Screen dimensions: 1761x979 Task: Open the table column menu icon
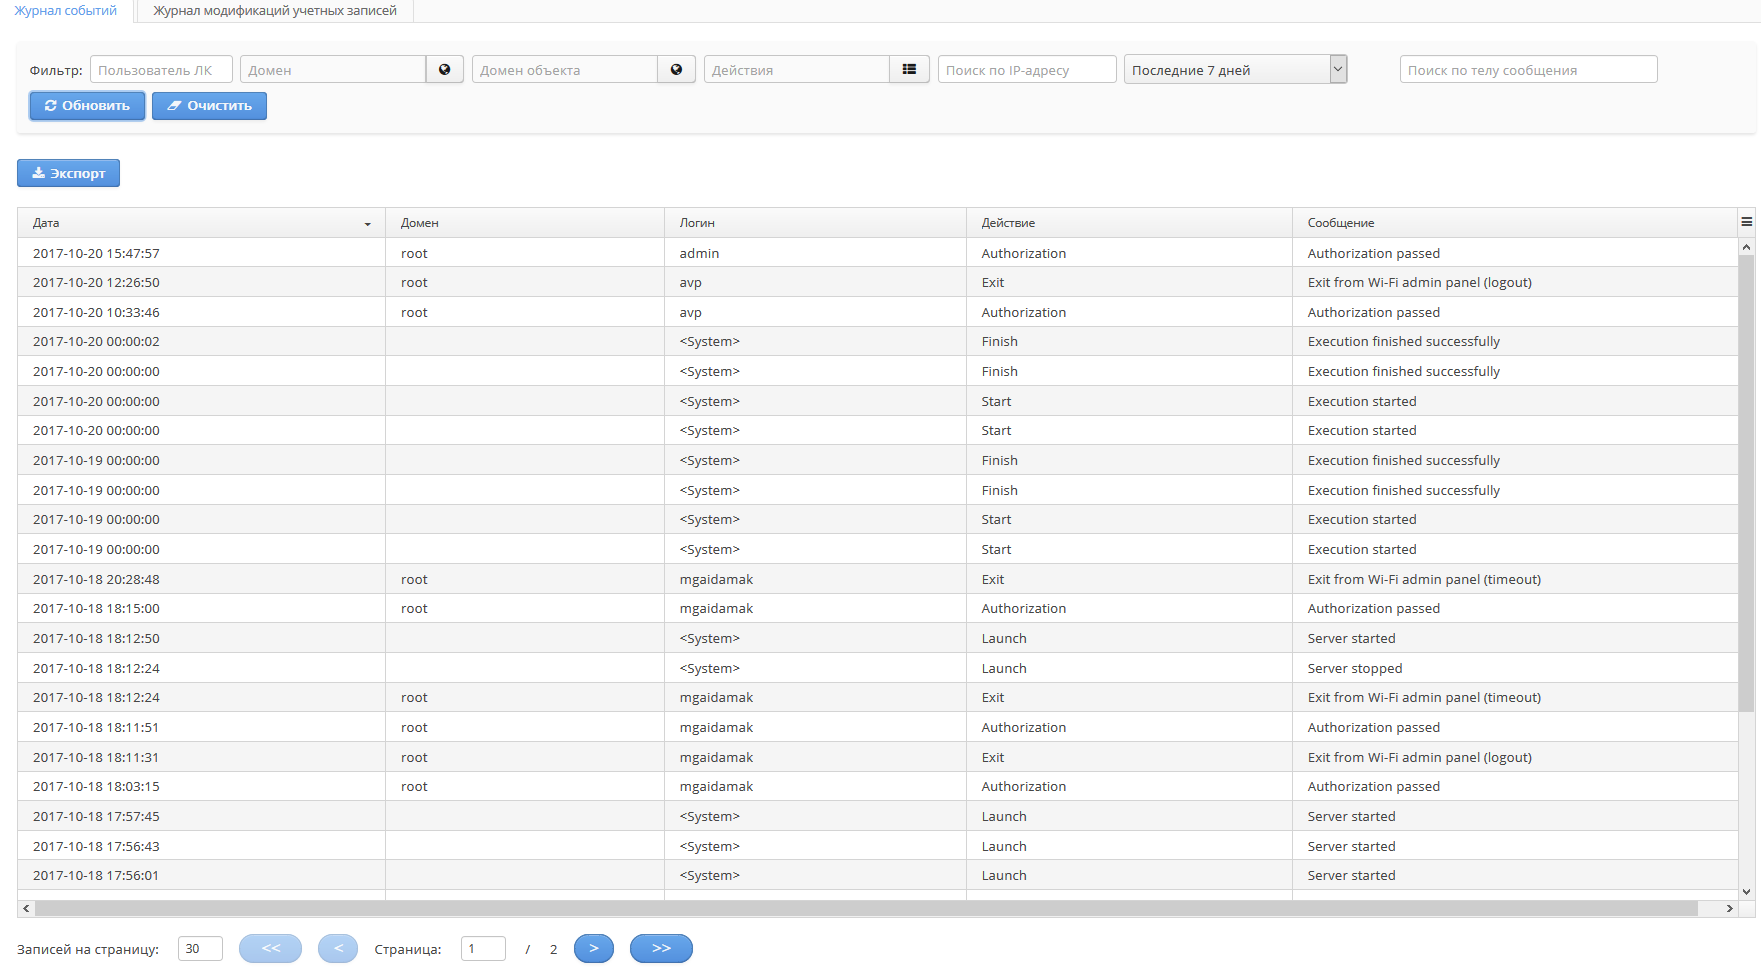pos(1746,222)
